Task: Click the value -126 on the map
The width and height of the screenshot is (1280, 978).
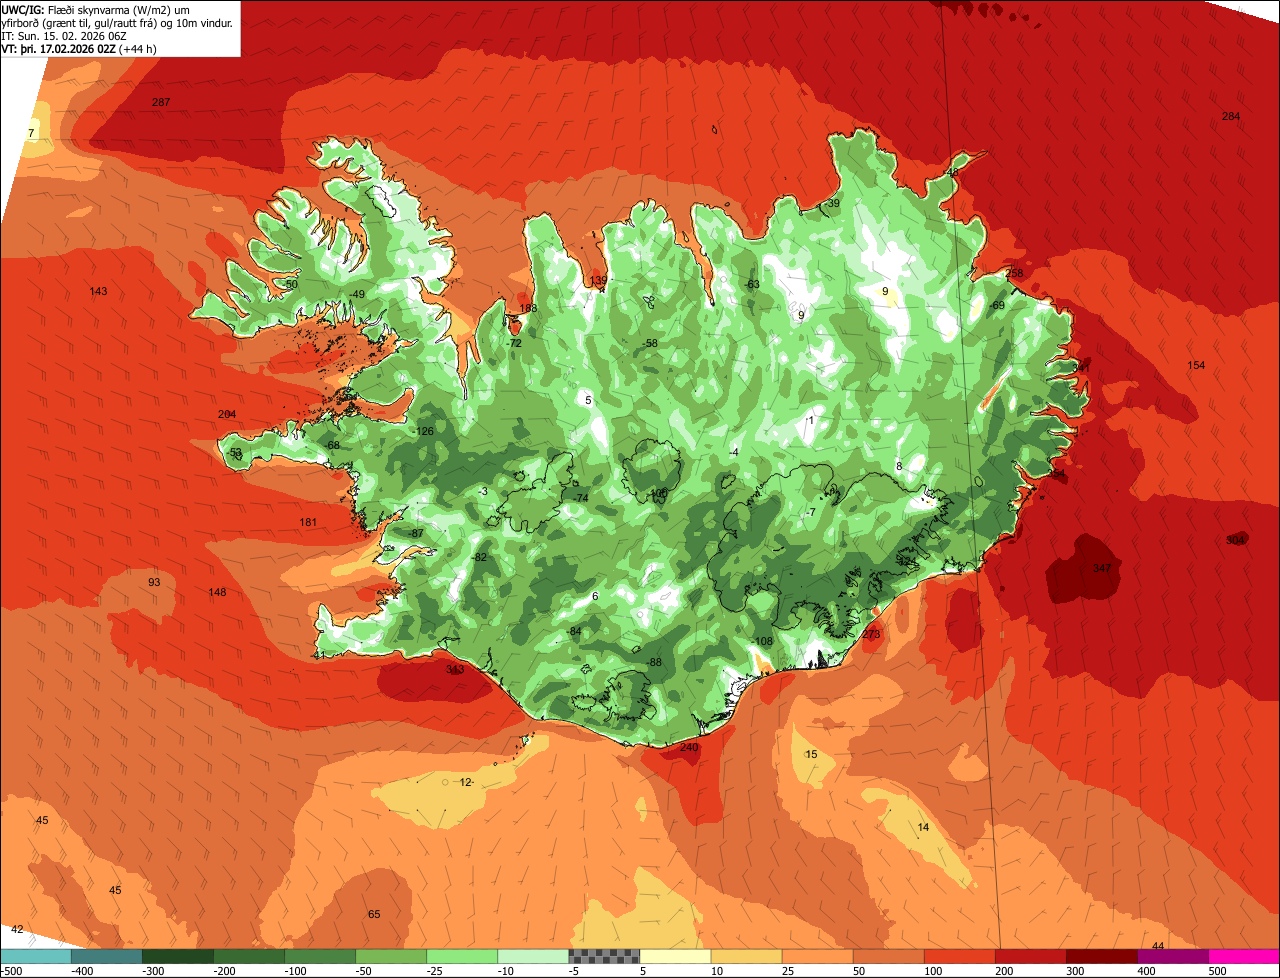Action: [x=424, y=432]
